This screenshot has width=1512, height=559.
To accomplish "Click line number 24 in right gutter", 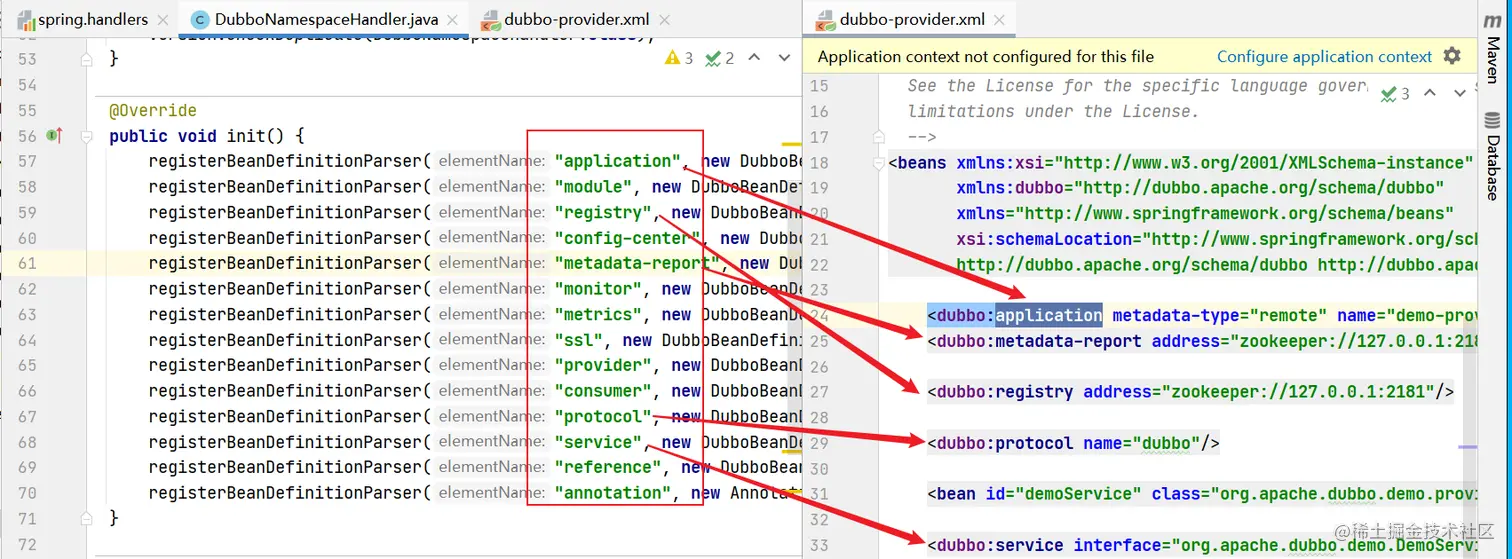I will coord(819,316).
